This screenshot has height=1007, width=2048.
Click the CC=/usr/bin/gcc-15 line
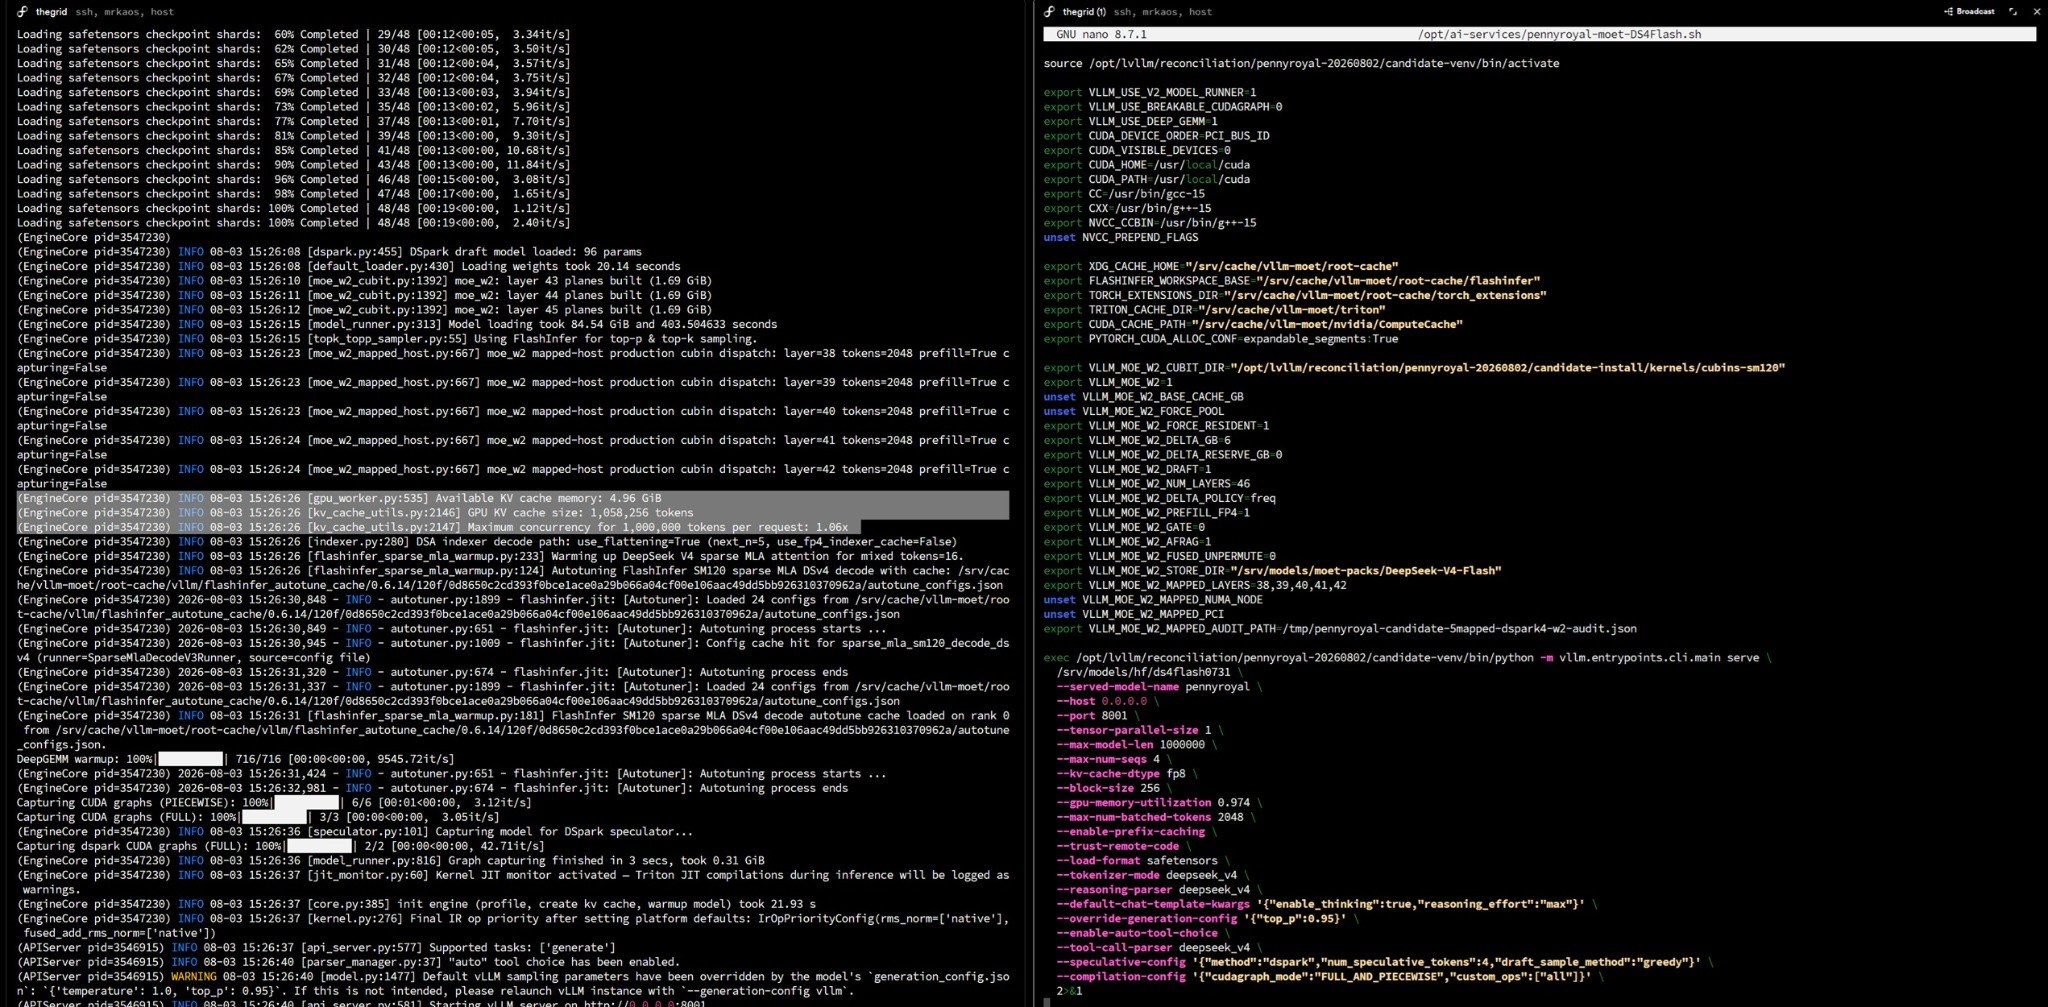pyautogui.click(x=1124, y=194)
